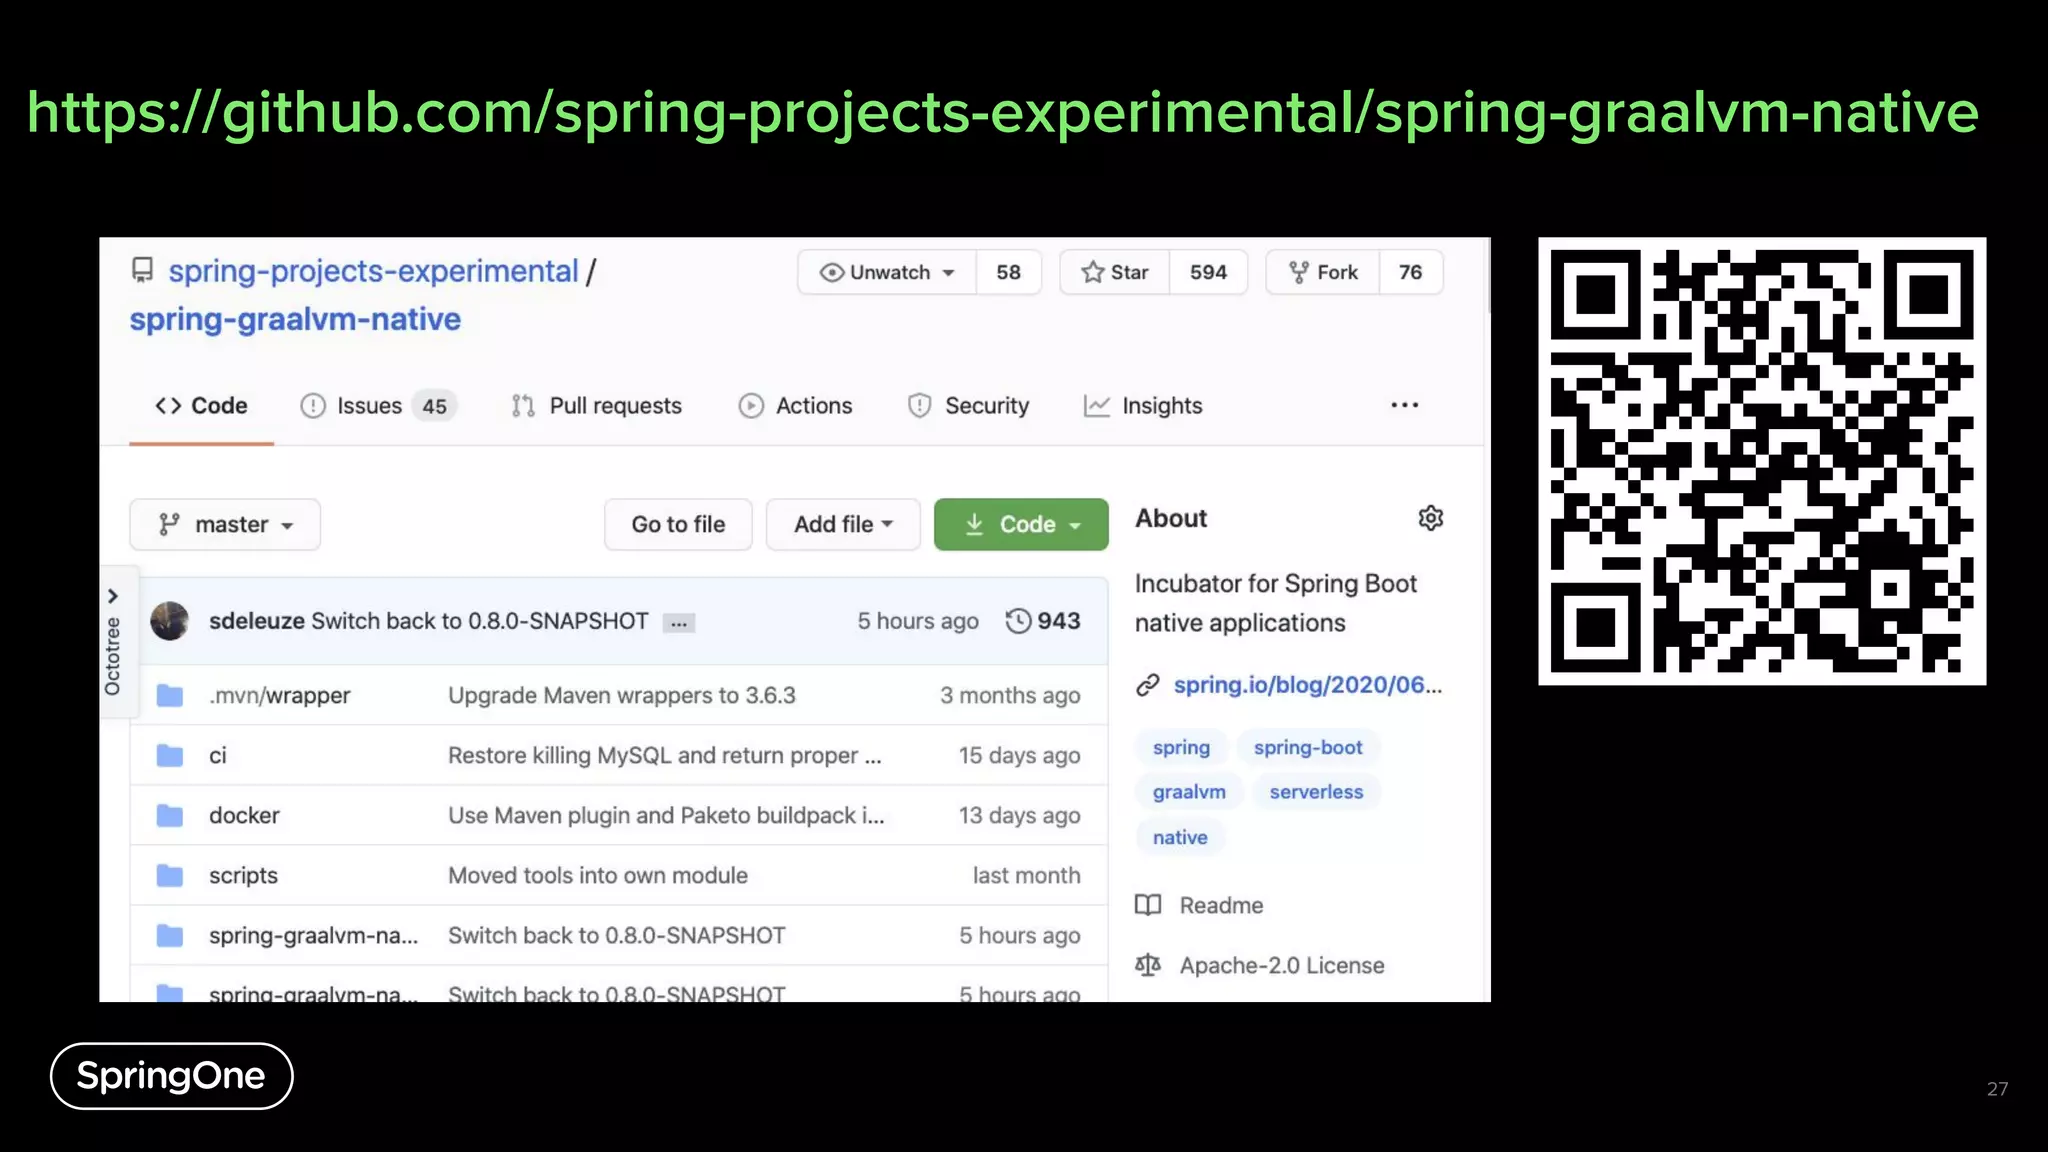Viewport: 2048px width, 1152px height.
Task: Select the graalvm topic tag
Action: (1189, 791)
